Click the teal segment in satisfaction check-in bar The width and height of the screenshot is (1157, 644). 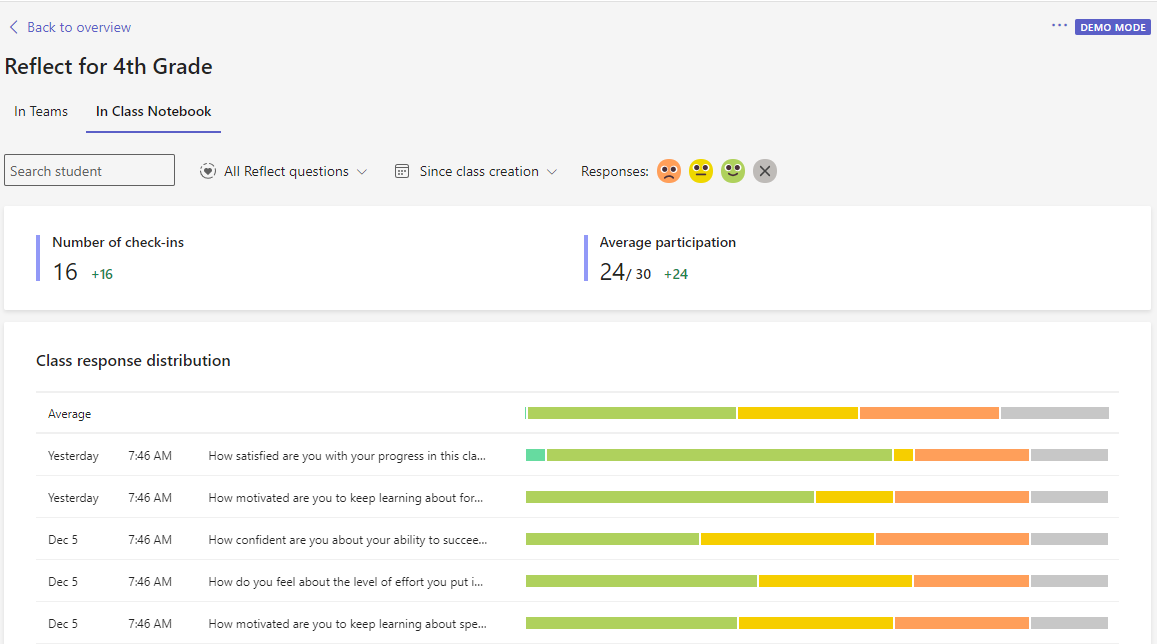[x=535, y=455]
